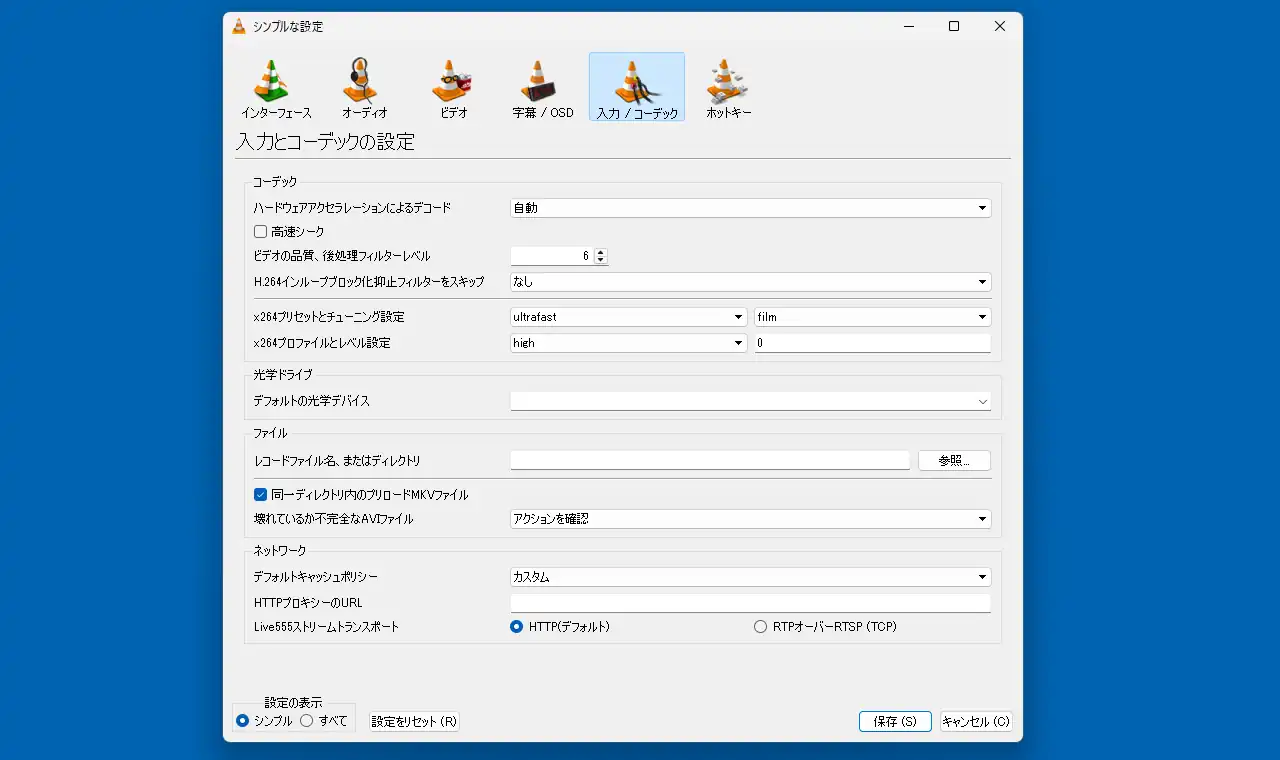Click the VLC cone icon in title bar
Viewport: 1280px width, 760px height.
tap(239, 26)
